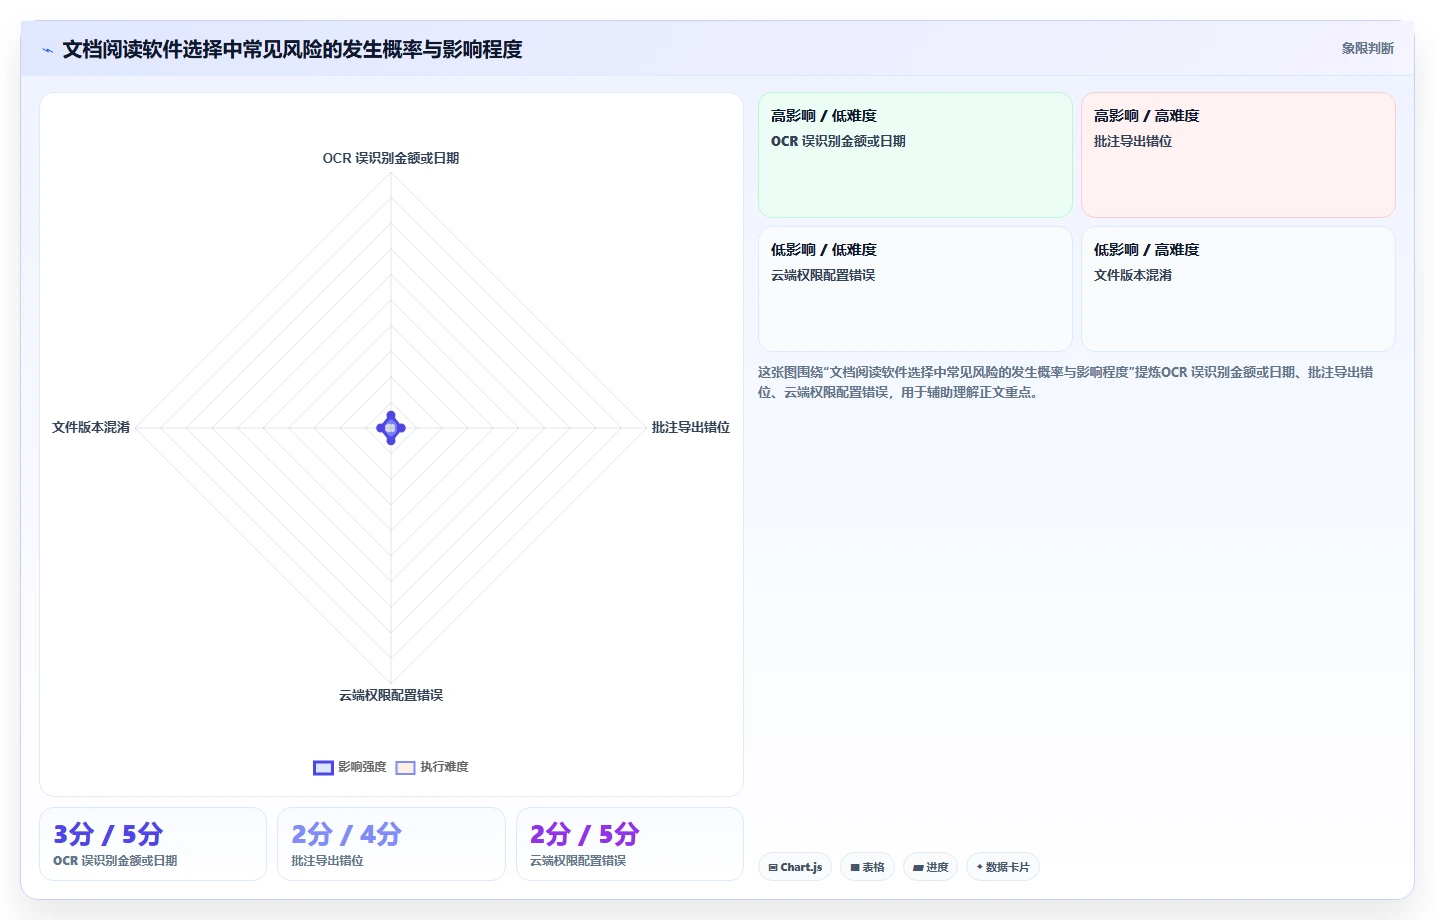
Task: Select the 2分 / 5分 score card
Action: [630, 844]
